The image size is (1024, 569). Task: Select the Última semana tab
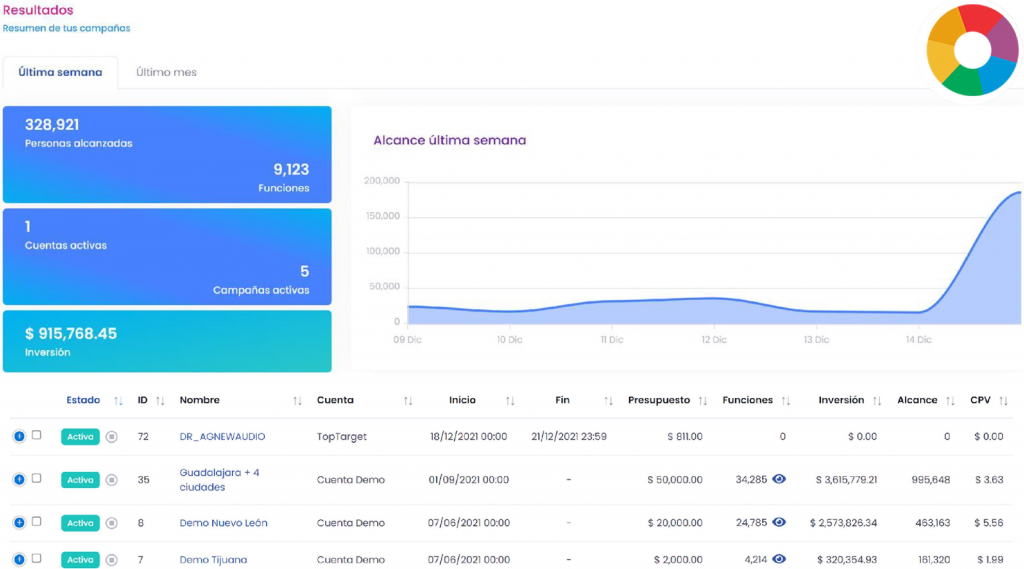[x=60, y=72]
